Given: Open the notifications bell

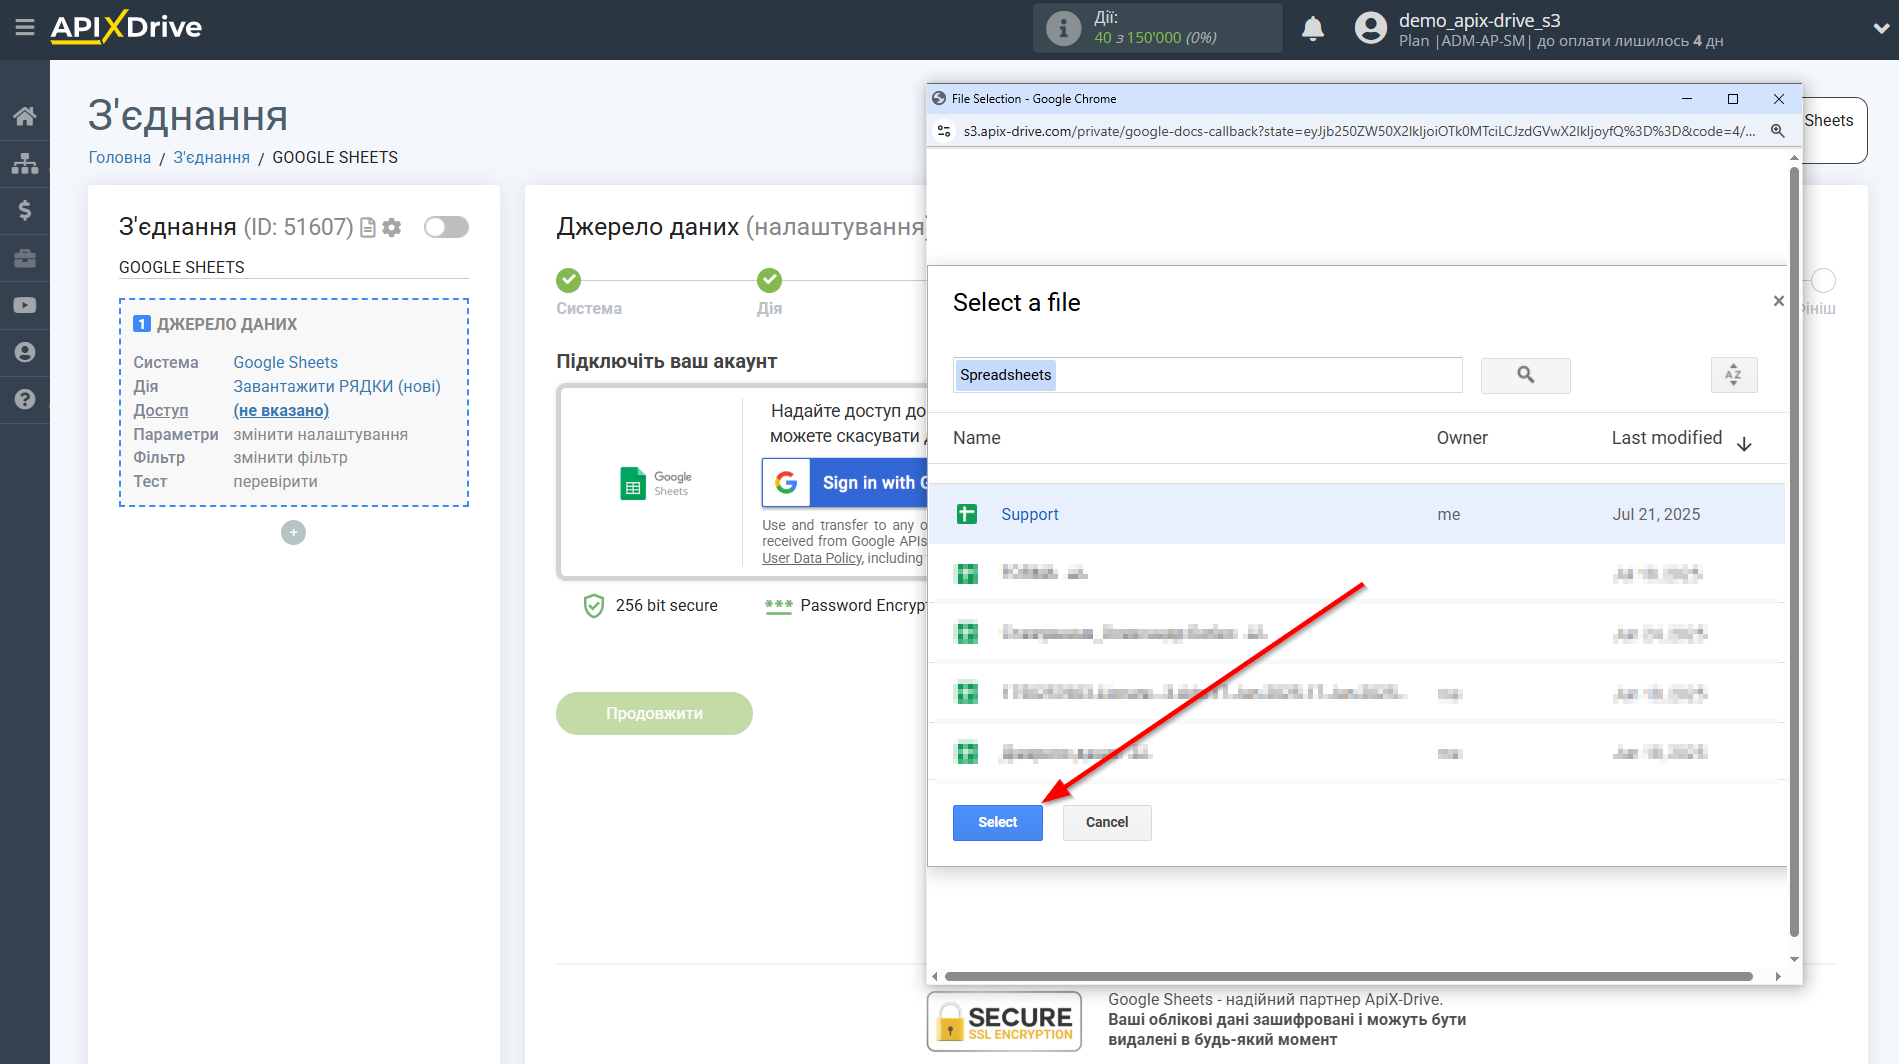Looking at the screenshot, I should (1313, 28).
